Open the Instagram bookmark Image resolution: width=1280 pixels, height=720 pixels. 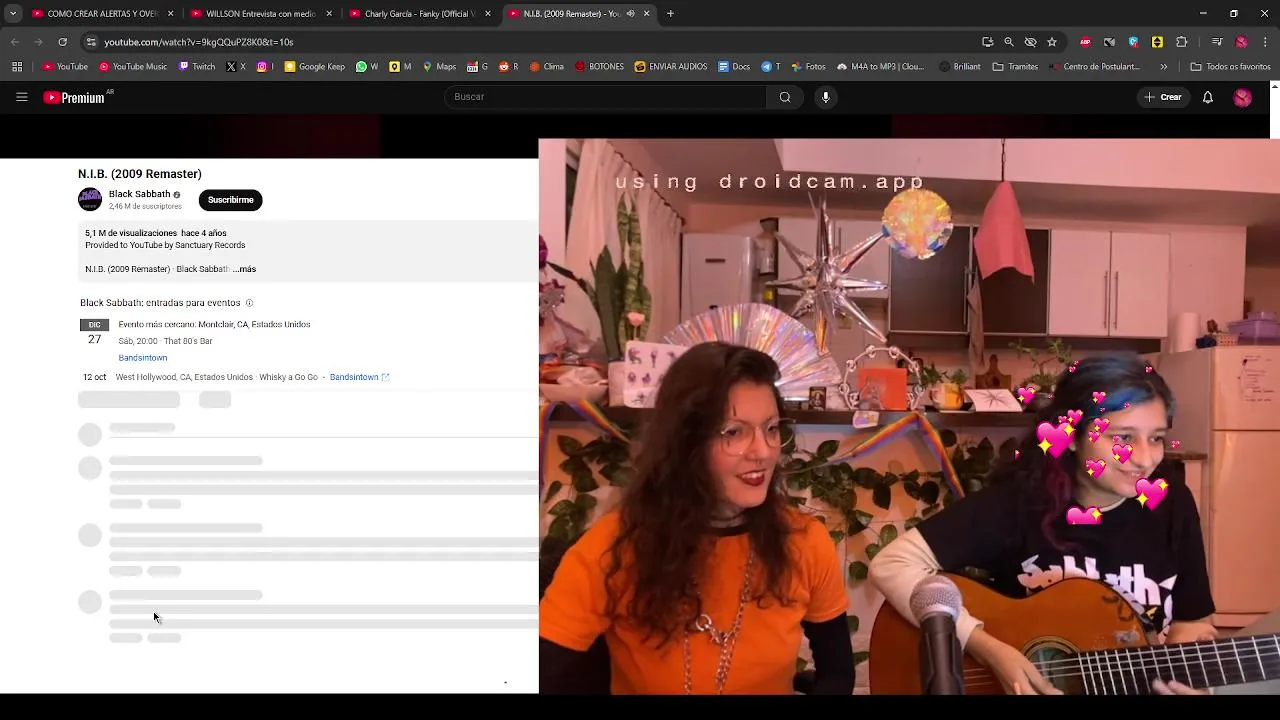[x=265, y=67]
